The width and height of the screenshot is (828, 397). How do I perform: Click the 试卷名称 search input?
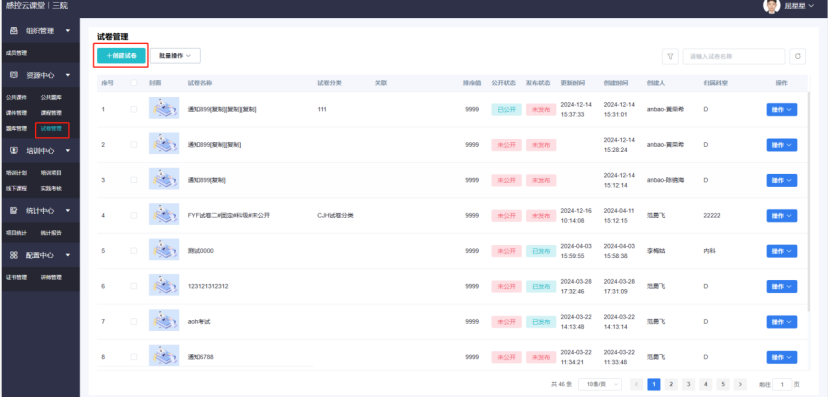[734, 56]
